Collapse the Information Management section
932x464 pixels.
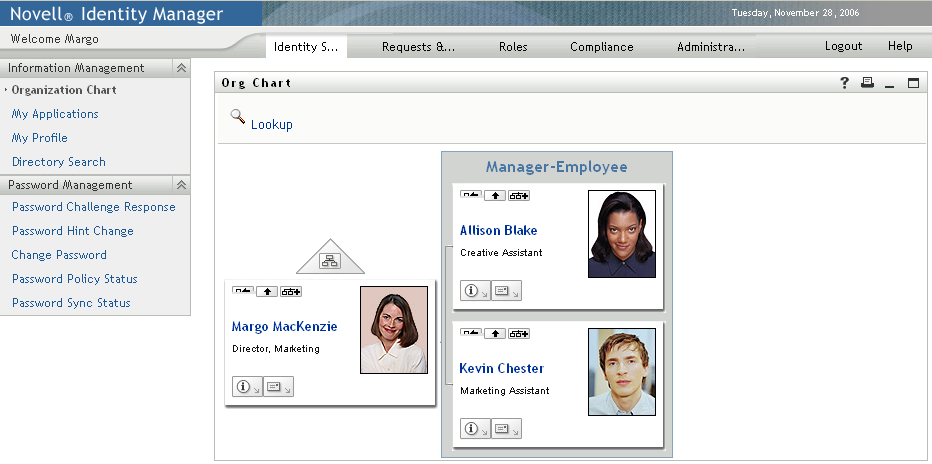[x=181, y=68]
